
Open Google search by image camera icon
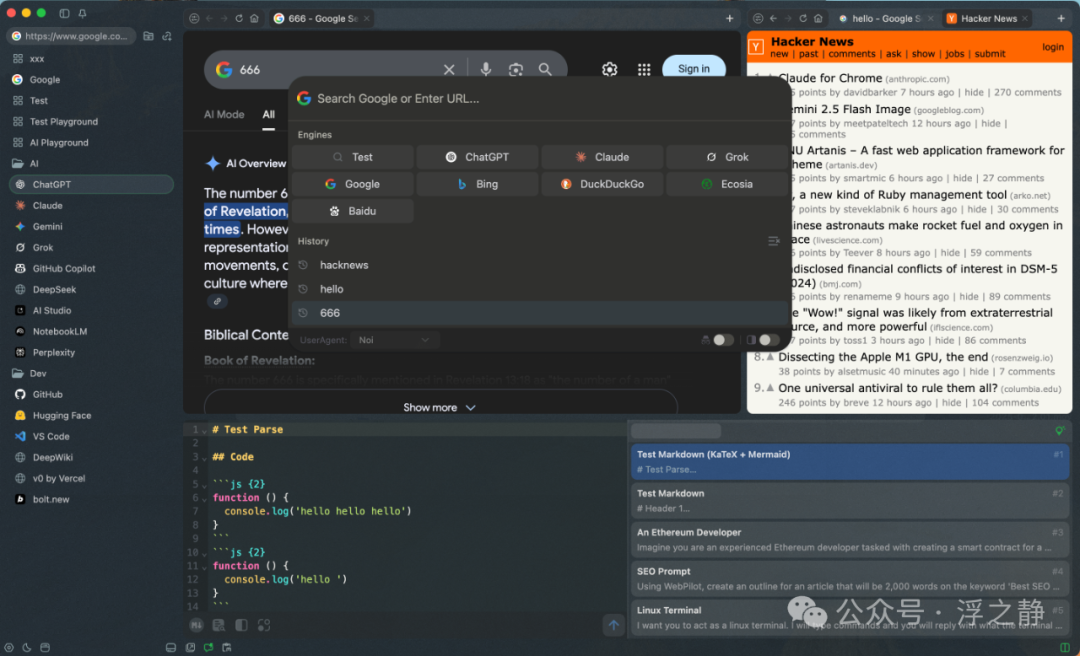(515, 69)
